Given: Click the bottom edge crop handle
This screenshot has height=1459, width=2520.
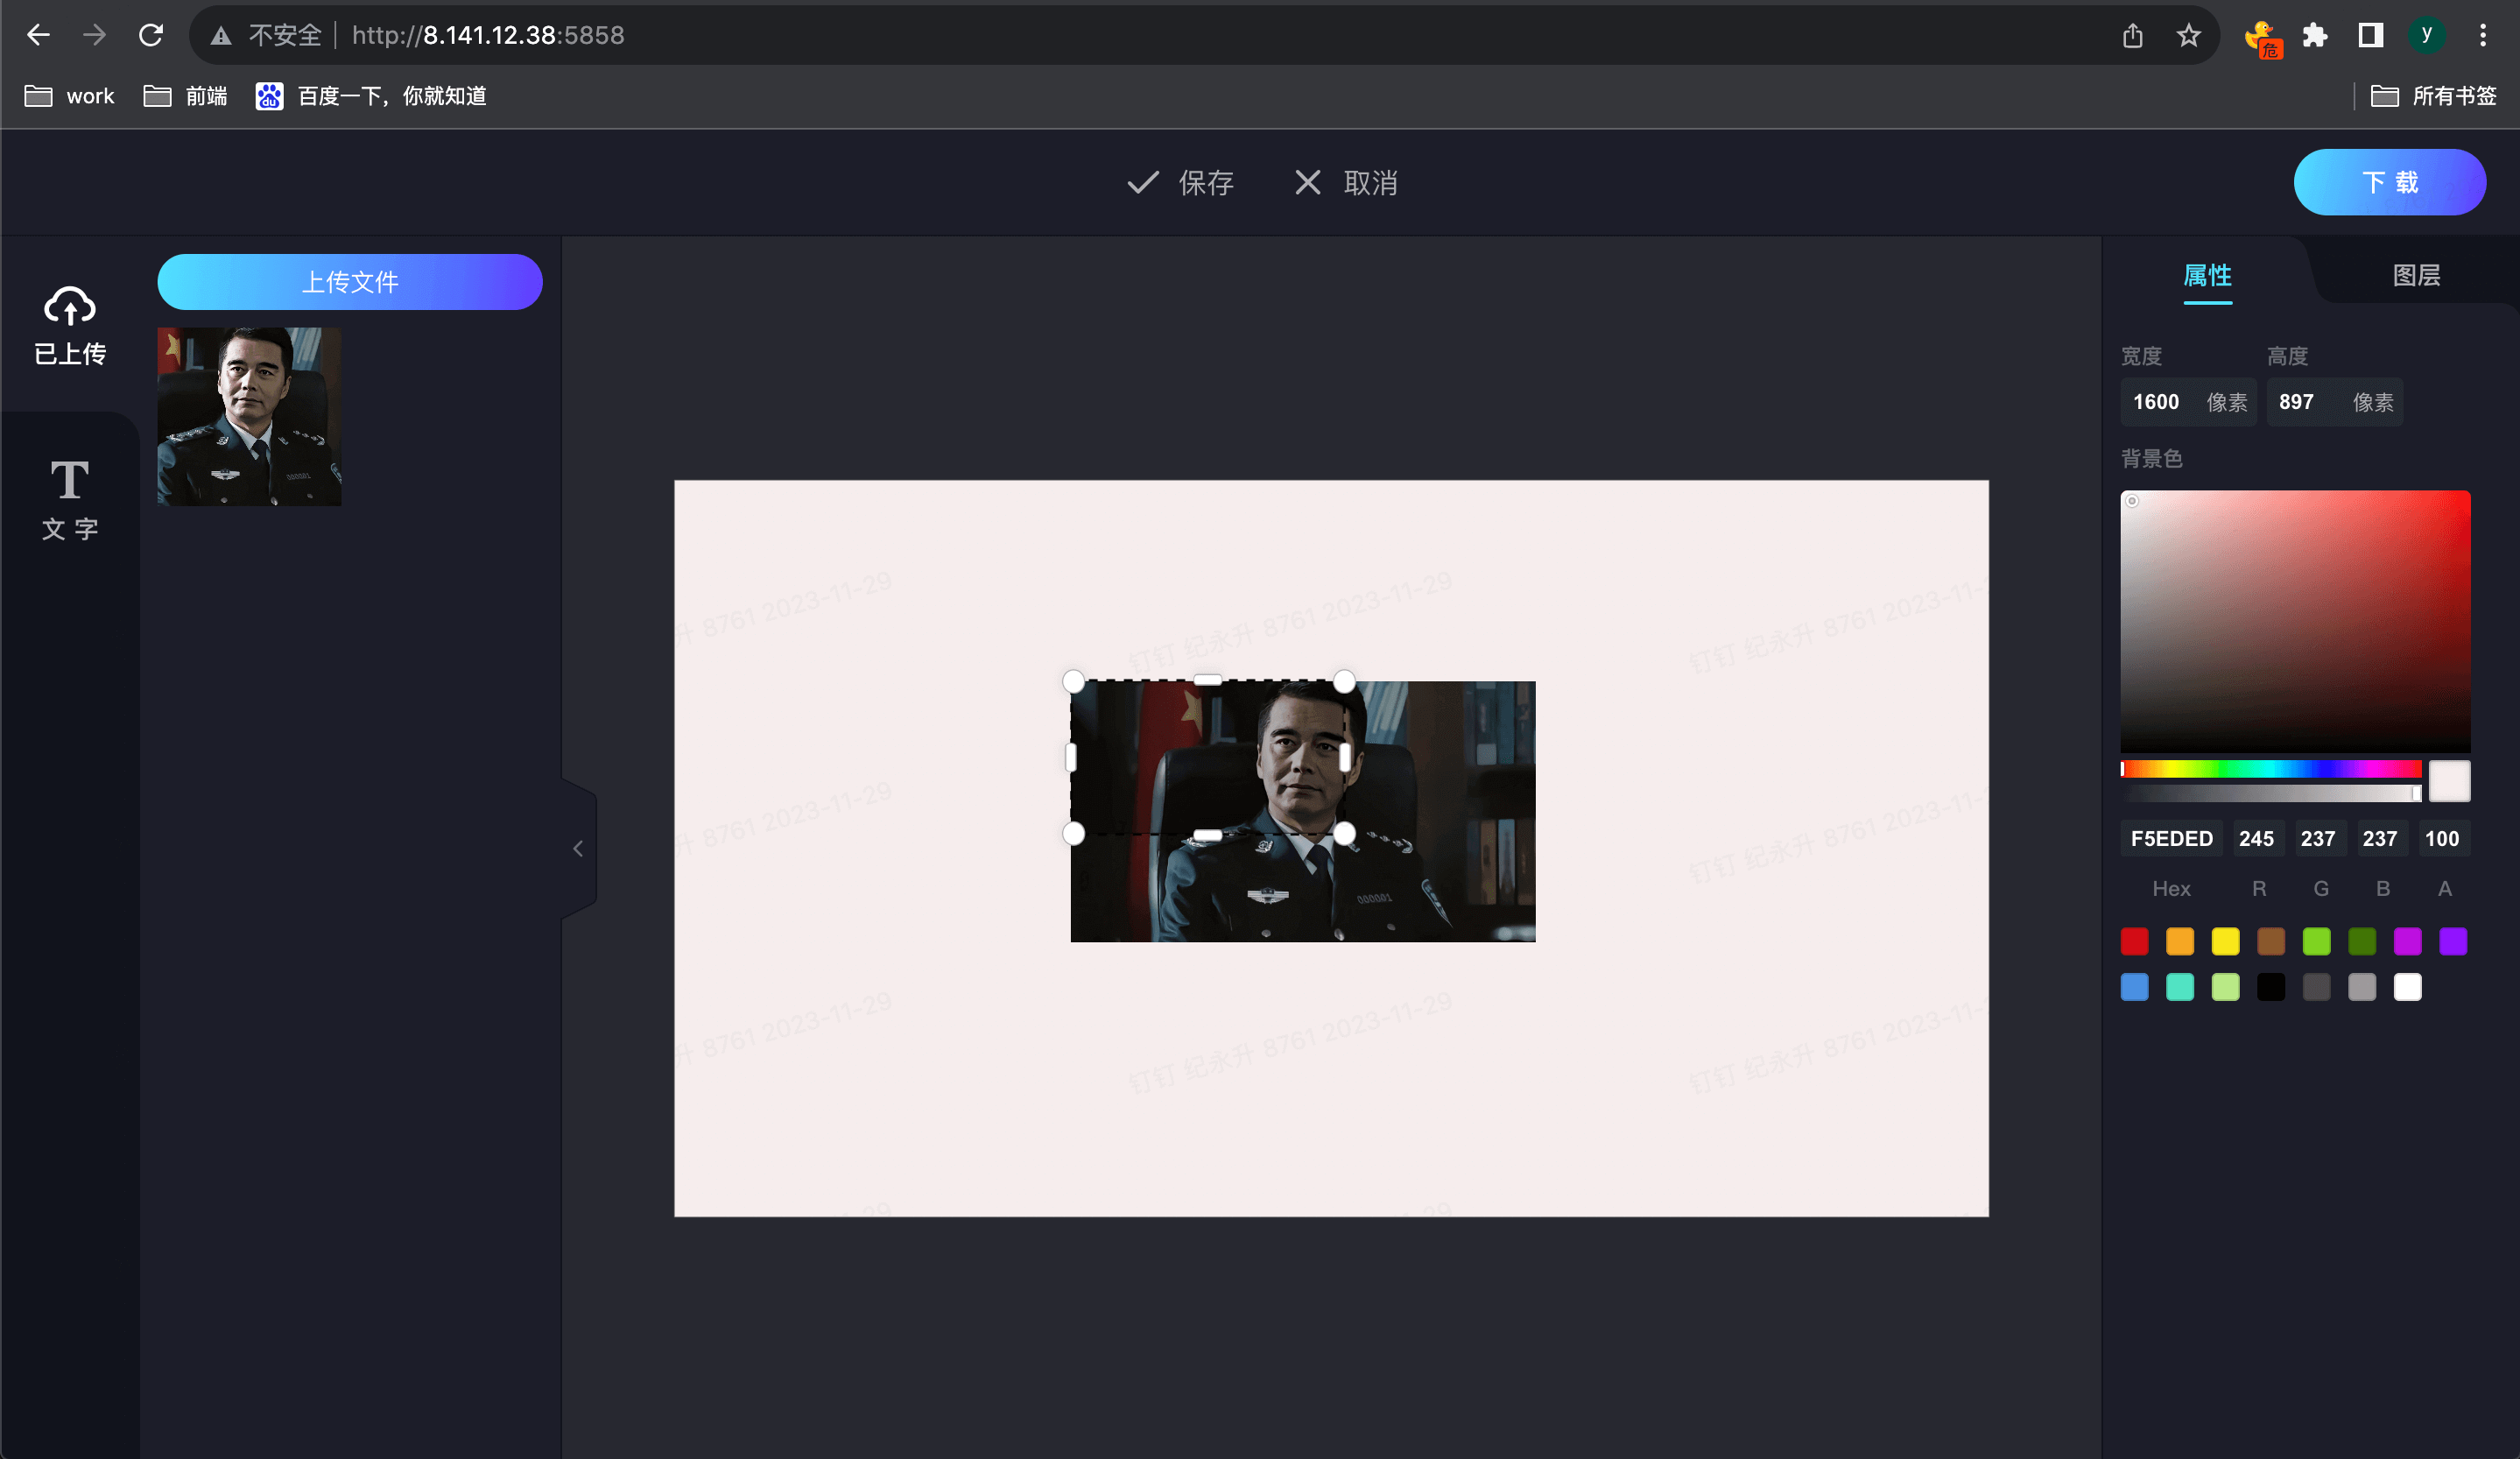Looking at the screenshot, I should 1208,835.
